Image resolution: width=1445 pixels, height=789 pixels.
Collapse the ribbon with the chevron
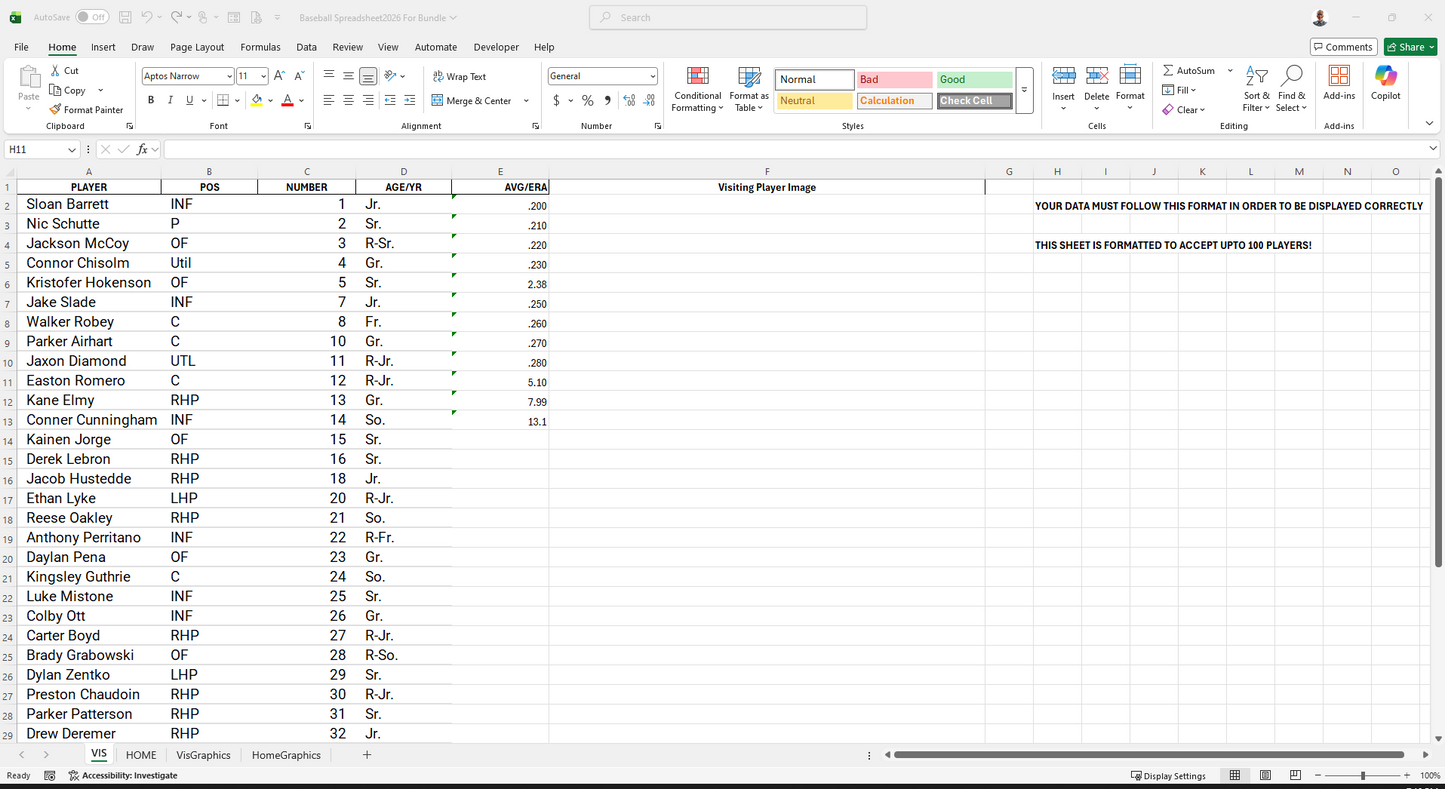pos(1429,124)
